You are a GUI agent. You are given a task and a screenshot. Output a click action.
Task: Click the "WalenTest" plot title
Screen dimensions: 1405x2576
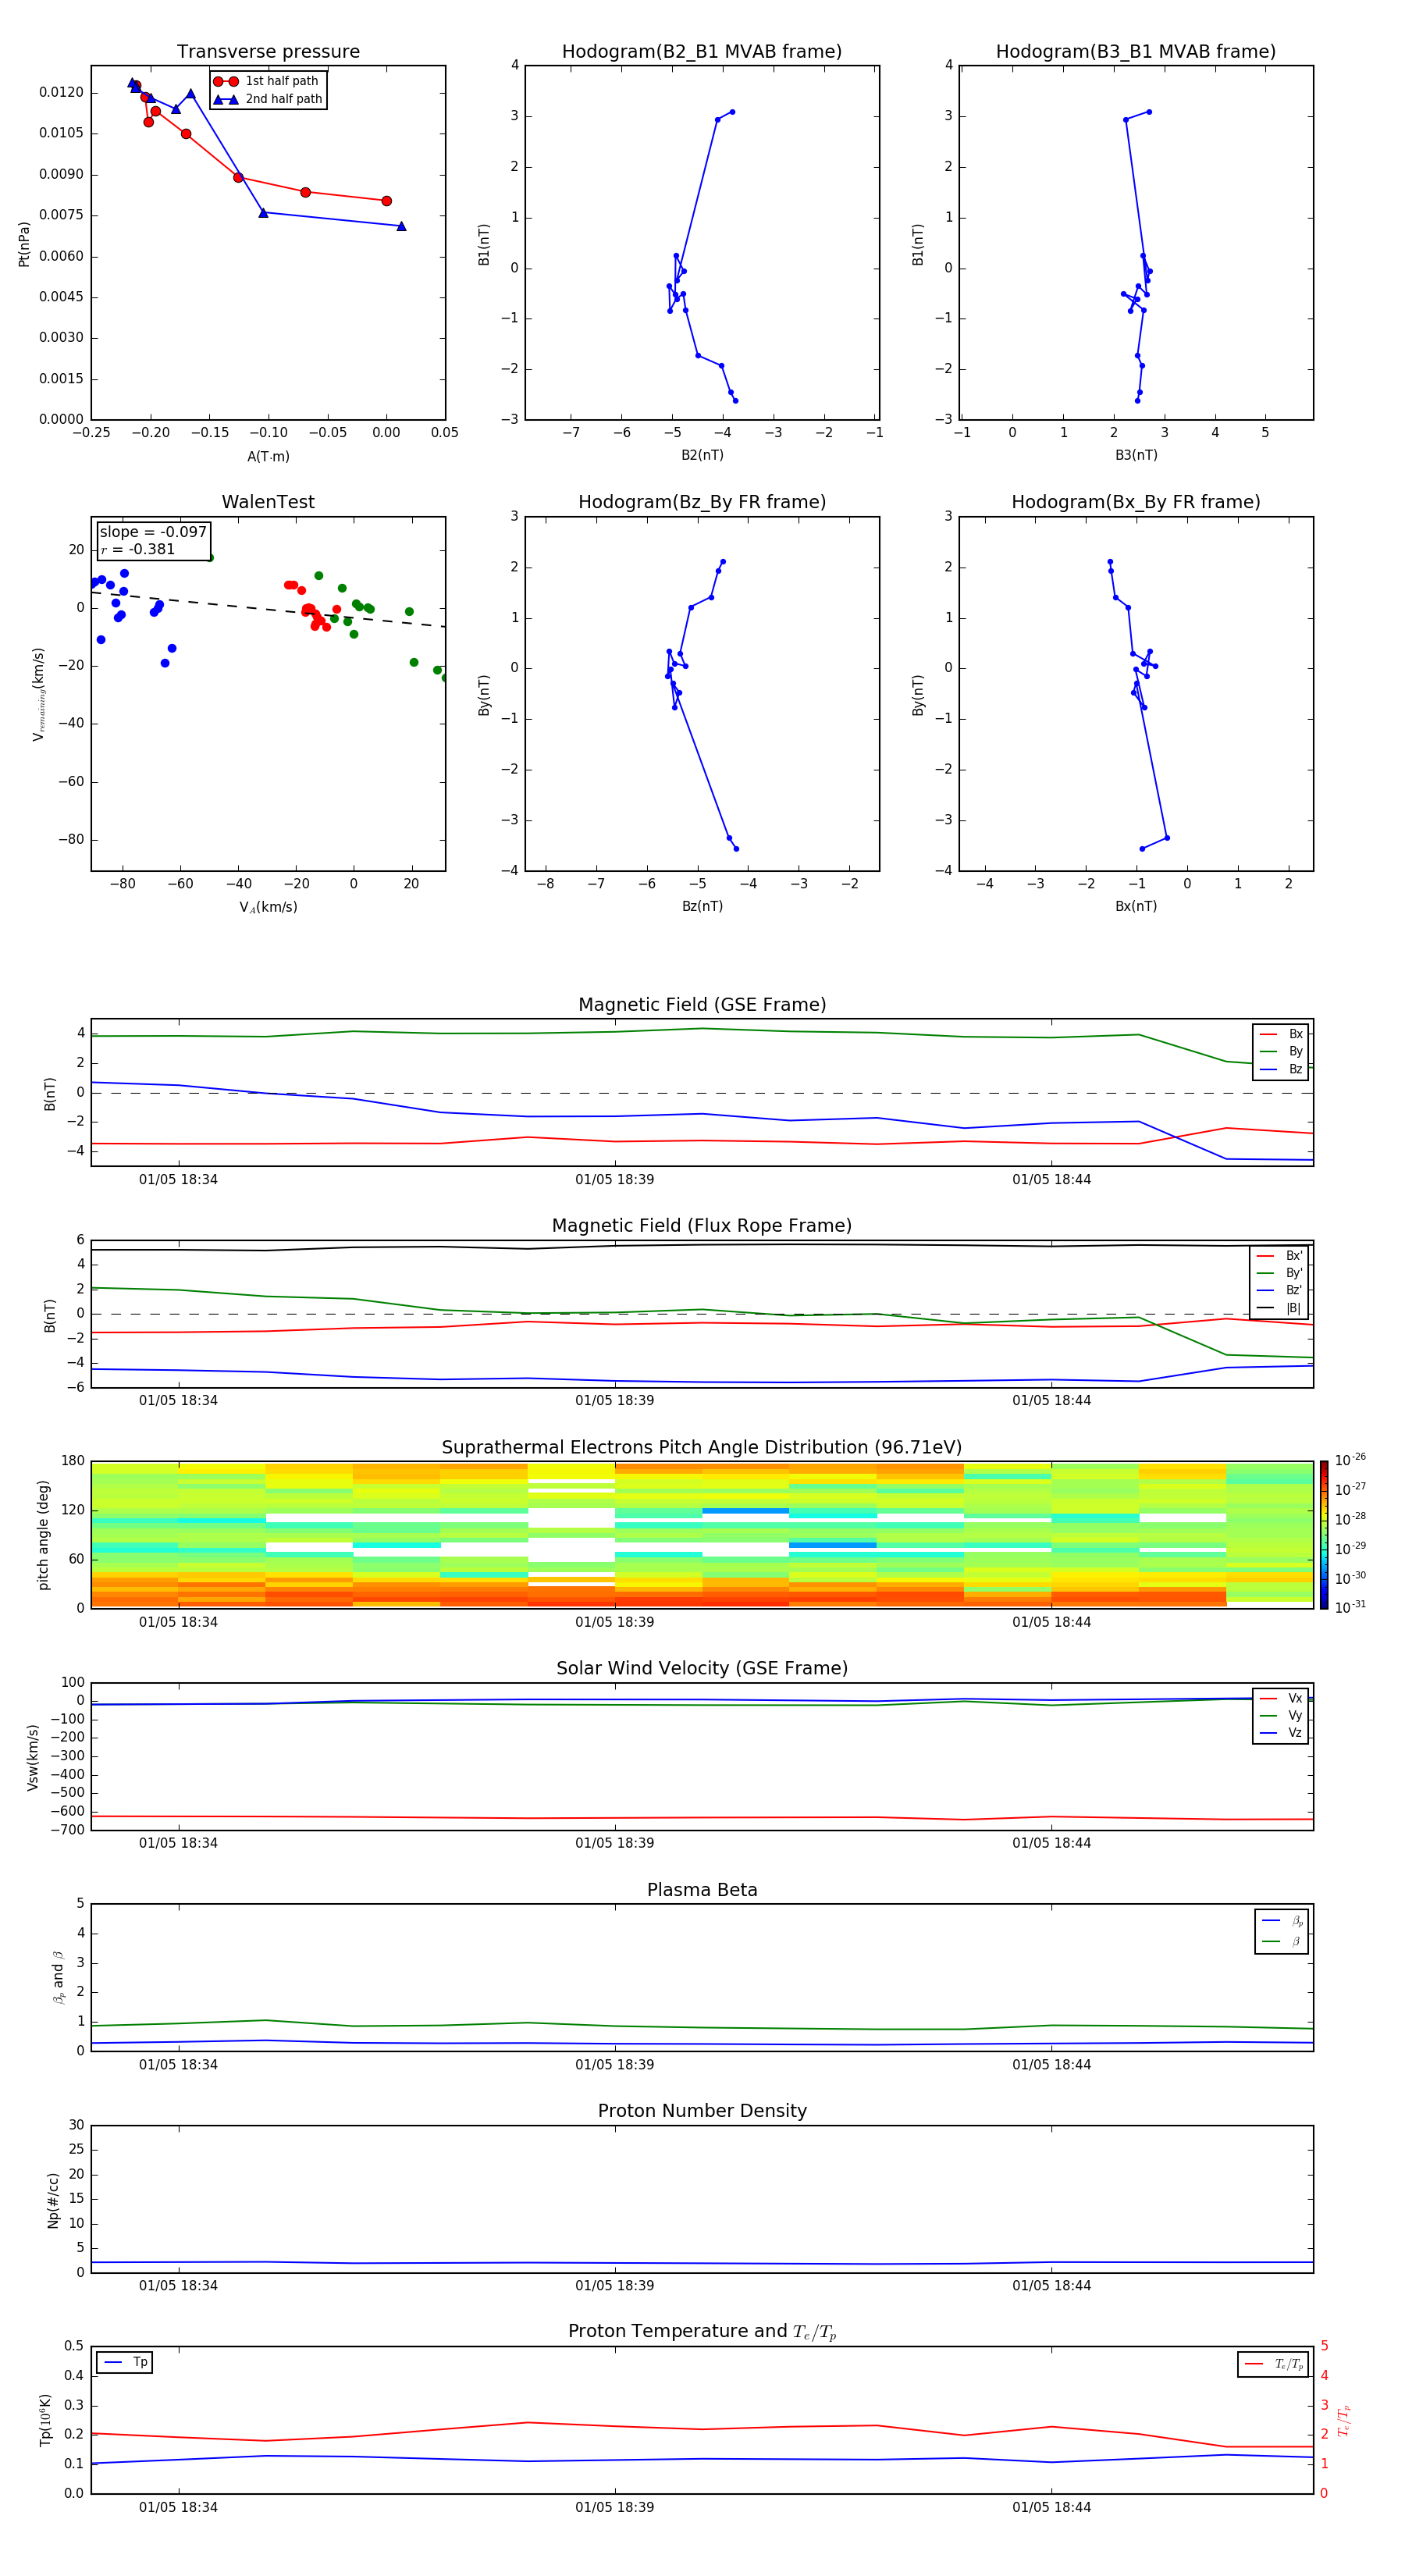pos(268,502)
